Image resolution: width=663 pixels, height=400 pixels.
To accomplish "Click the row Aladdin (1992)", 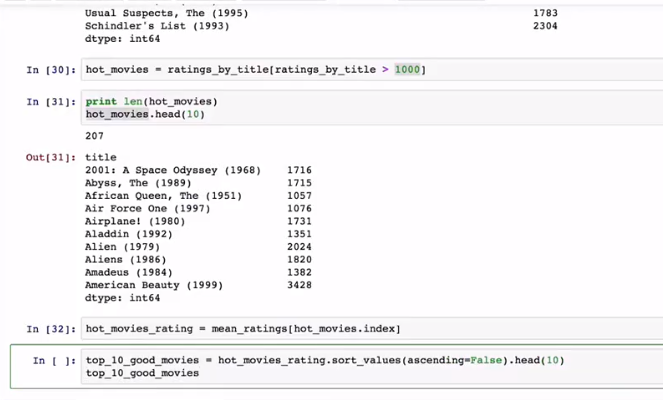I will [198, 234].
